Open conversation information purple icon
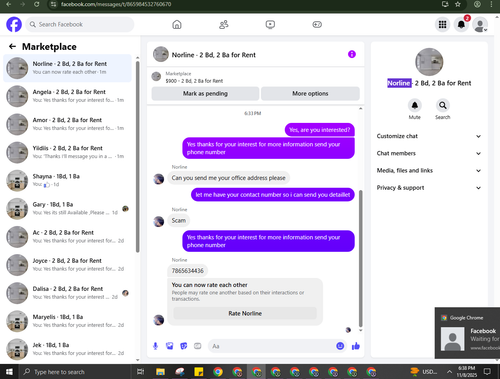Image resolution: width=500 pixels, height=379 pixels. coord(352,54)
